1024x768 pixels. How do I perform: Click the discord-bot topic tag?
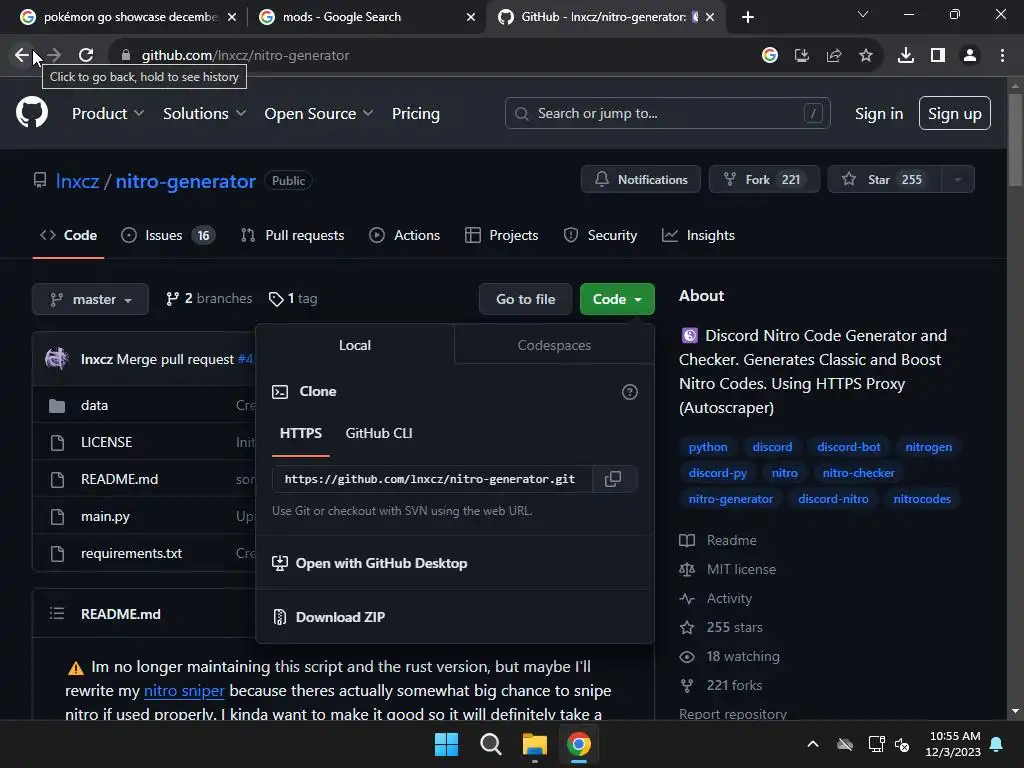(x=848, y=447)
